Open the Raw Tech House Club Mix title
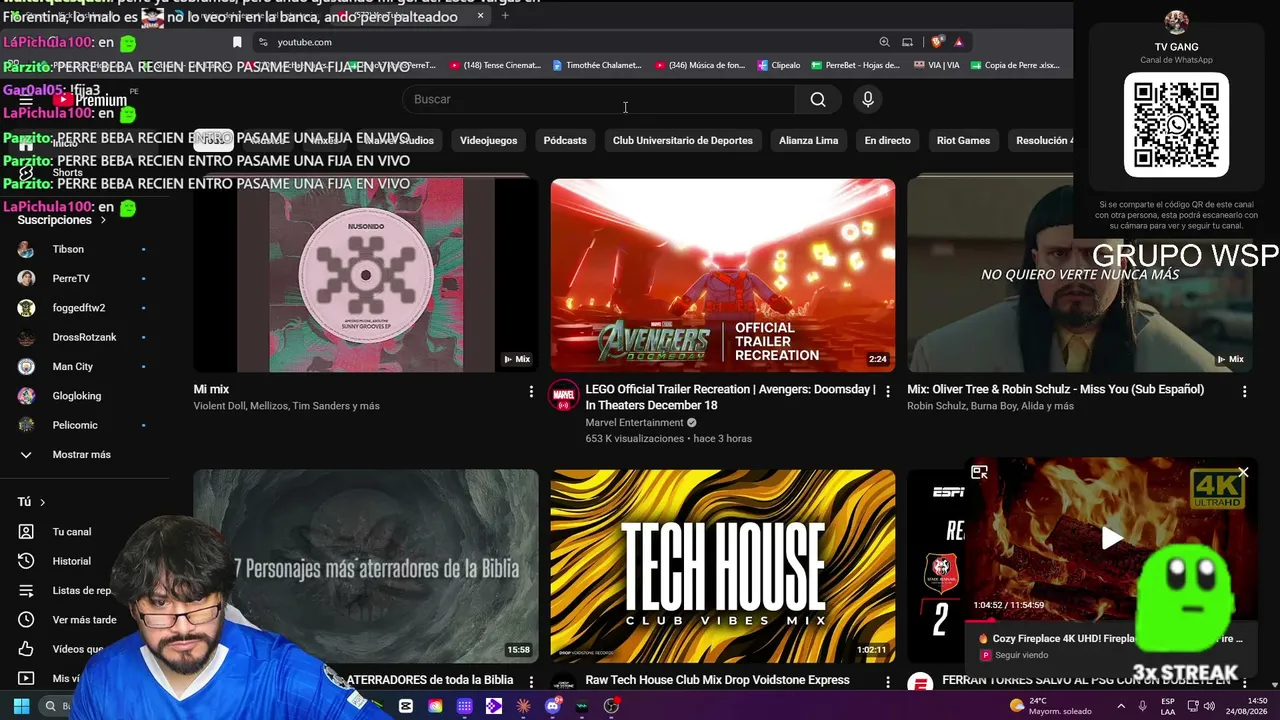The image size is (1280, 720). point(718,680)
